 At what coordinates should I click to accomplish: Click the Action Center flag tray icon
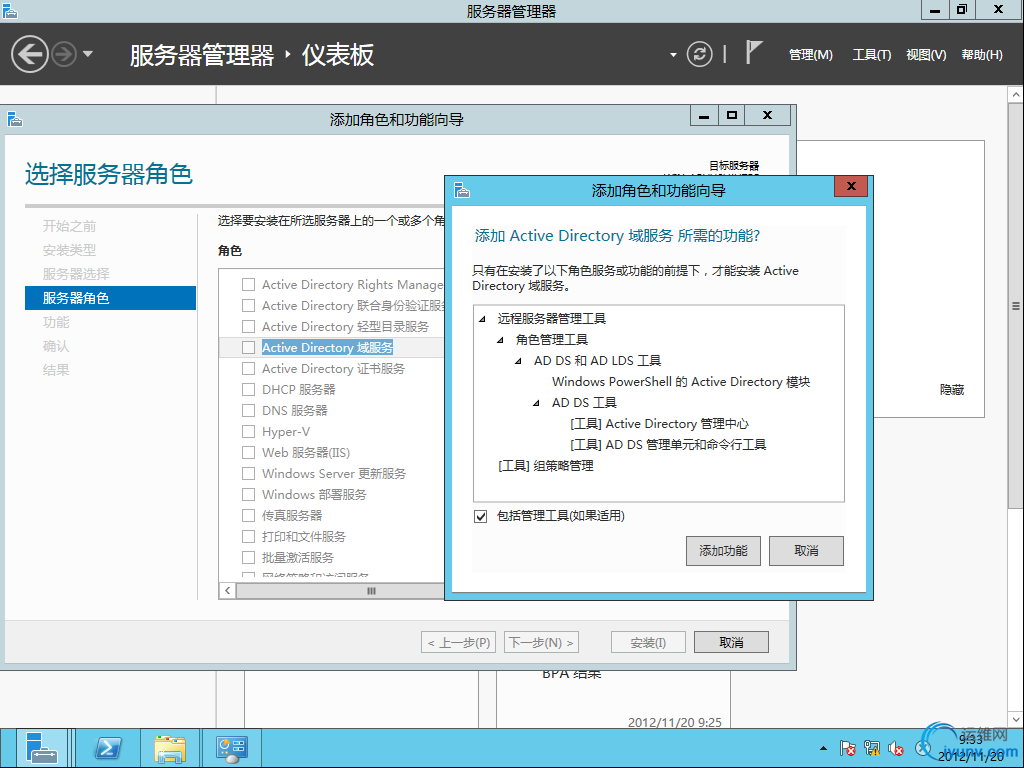pyautogui.click(x=848, y=748)
